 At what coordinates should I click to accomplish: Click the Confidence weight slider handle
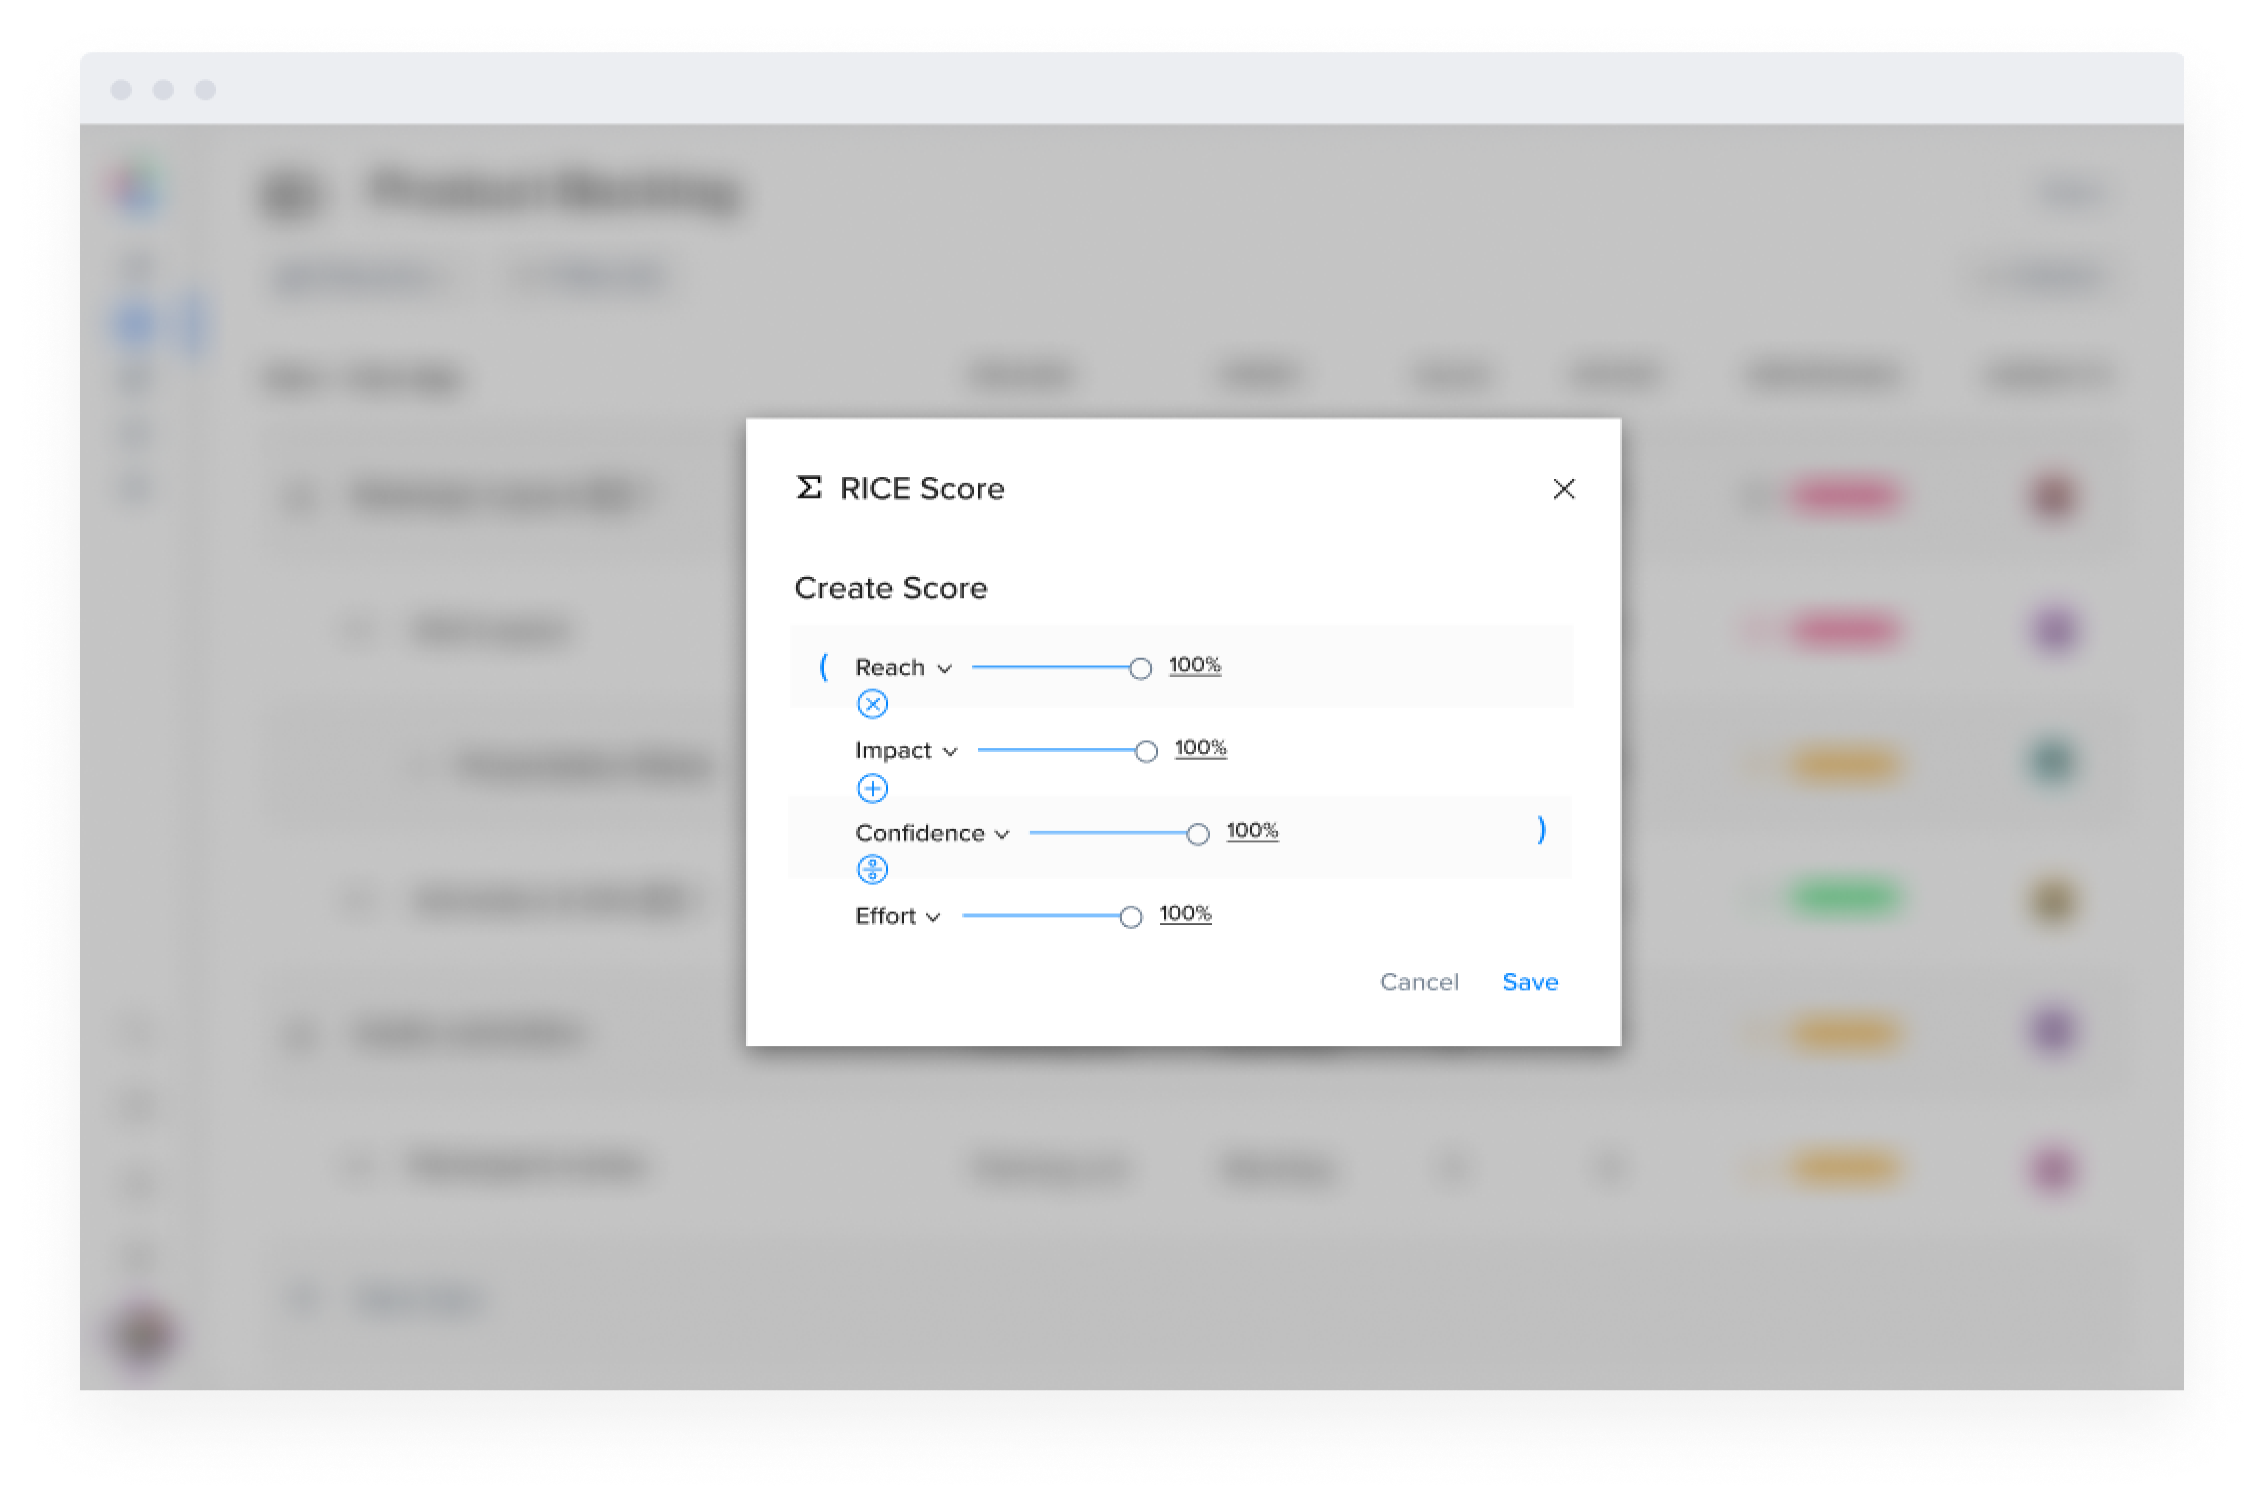pos(1197,834)
